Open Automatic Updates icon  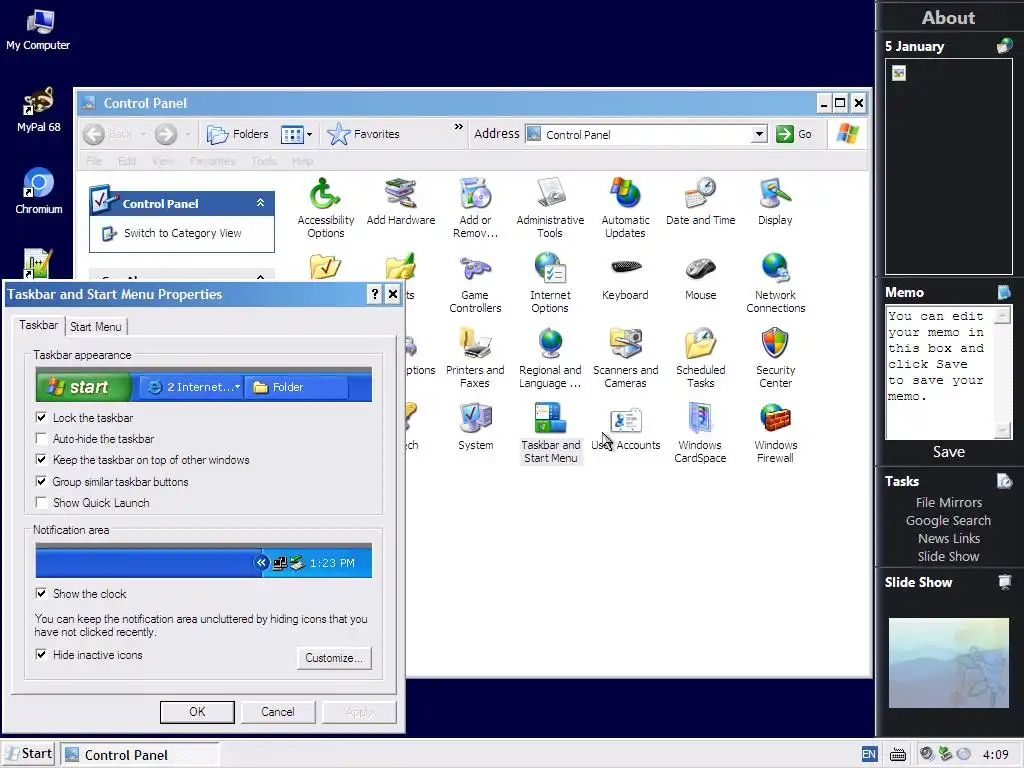(x=625, y=208)
